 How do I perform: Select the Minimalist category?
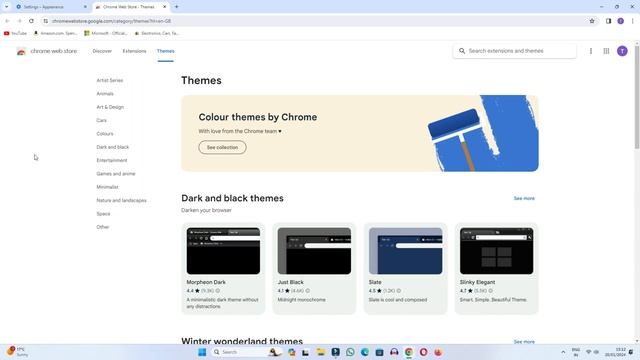(107, 187)
